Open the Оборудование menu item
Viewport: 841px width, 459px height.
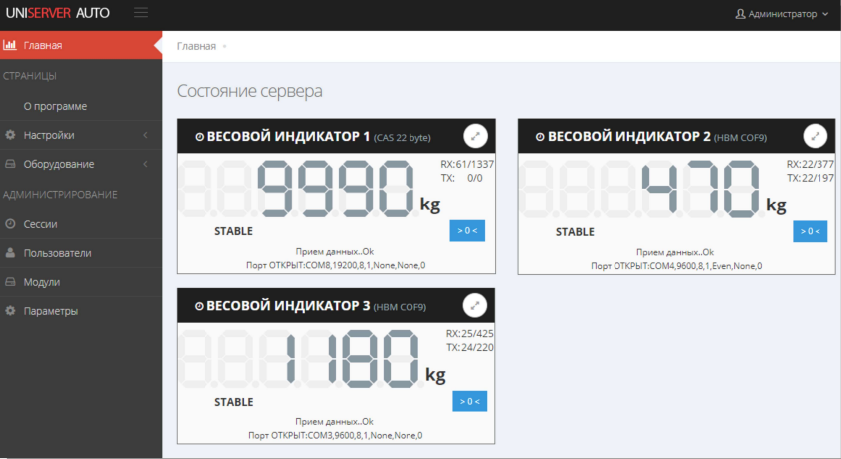pyautogui.click(x=81, y=164)
